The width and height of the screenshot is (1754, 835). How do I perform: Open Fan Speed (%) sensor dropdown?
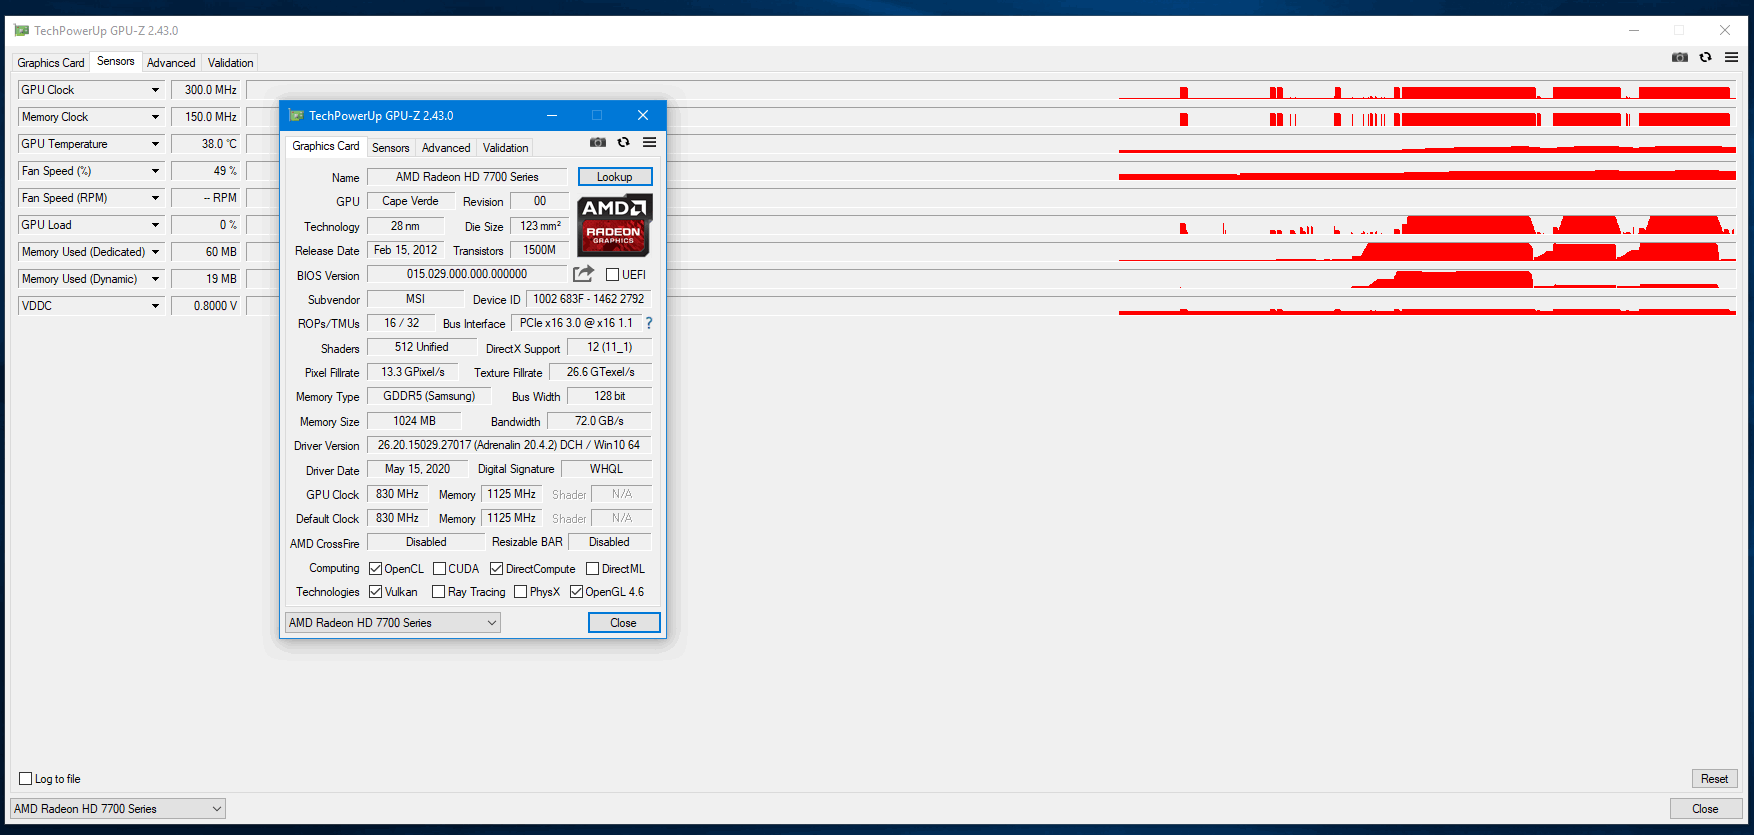point(155,171)
